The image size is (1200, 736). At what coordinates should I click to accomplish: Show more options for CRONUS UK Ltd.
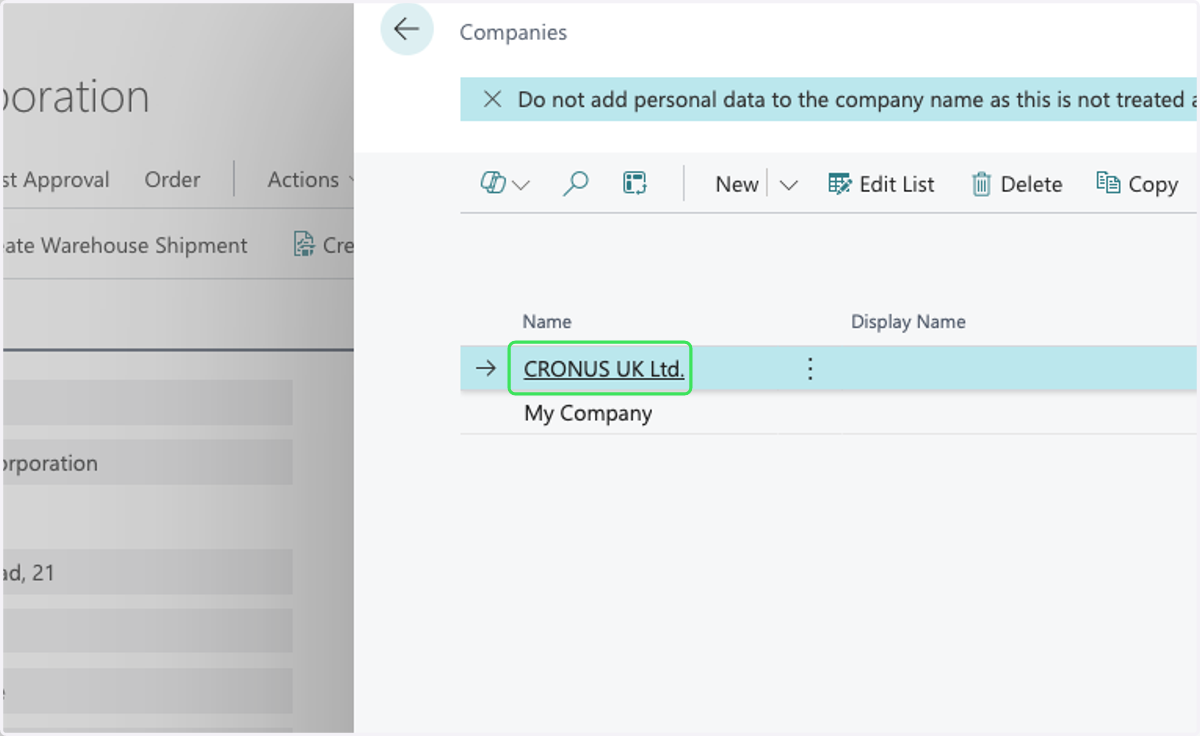tap(810, 369)
